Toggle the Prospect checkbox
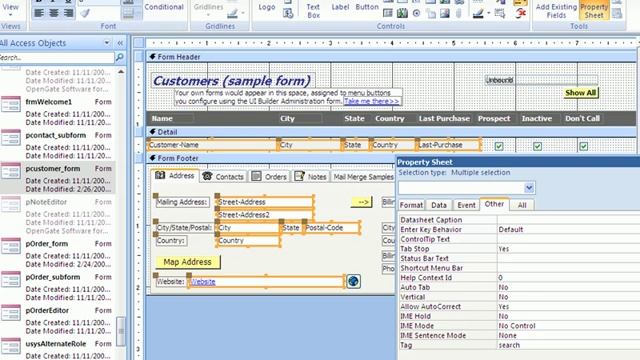Viewport: 640px width, 360px height. click(499, 146)
